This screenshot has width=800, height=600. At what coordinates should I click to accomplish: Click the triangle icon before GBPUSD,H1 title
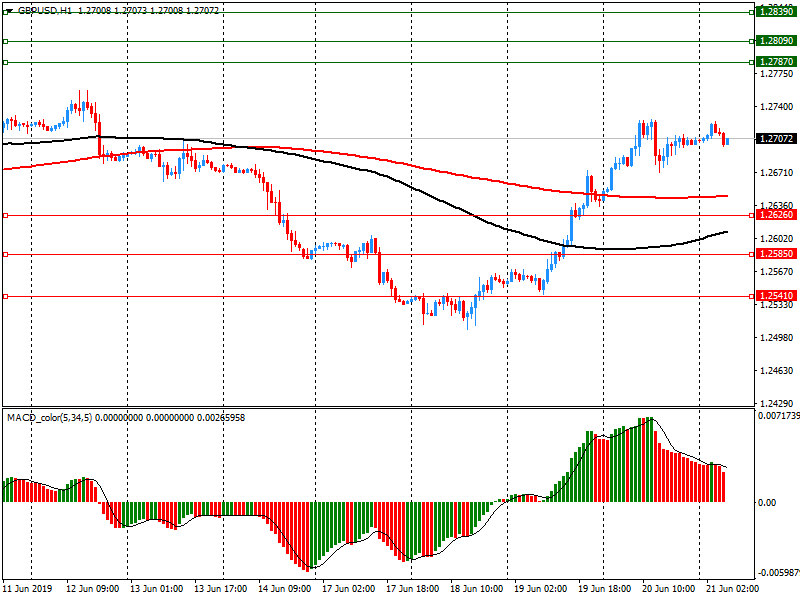point(9,11)
